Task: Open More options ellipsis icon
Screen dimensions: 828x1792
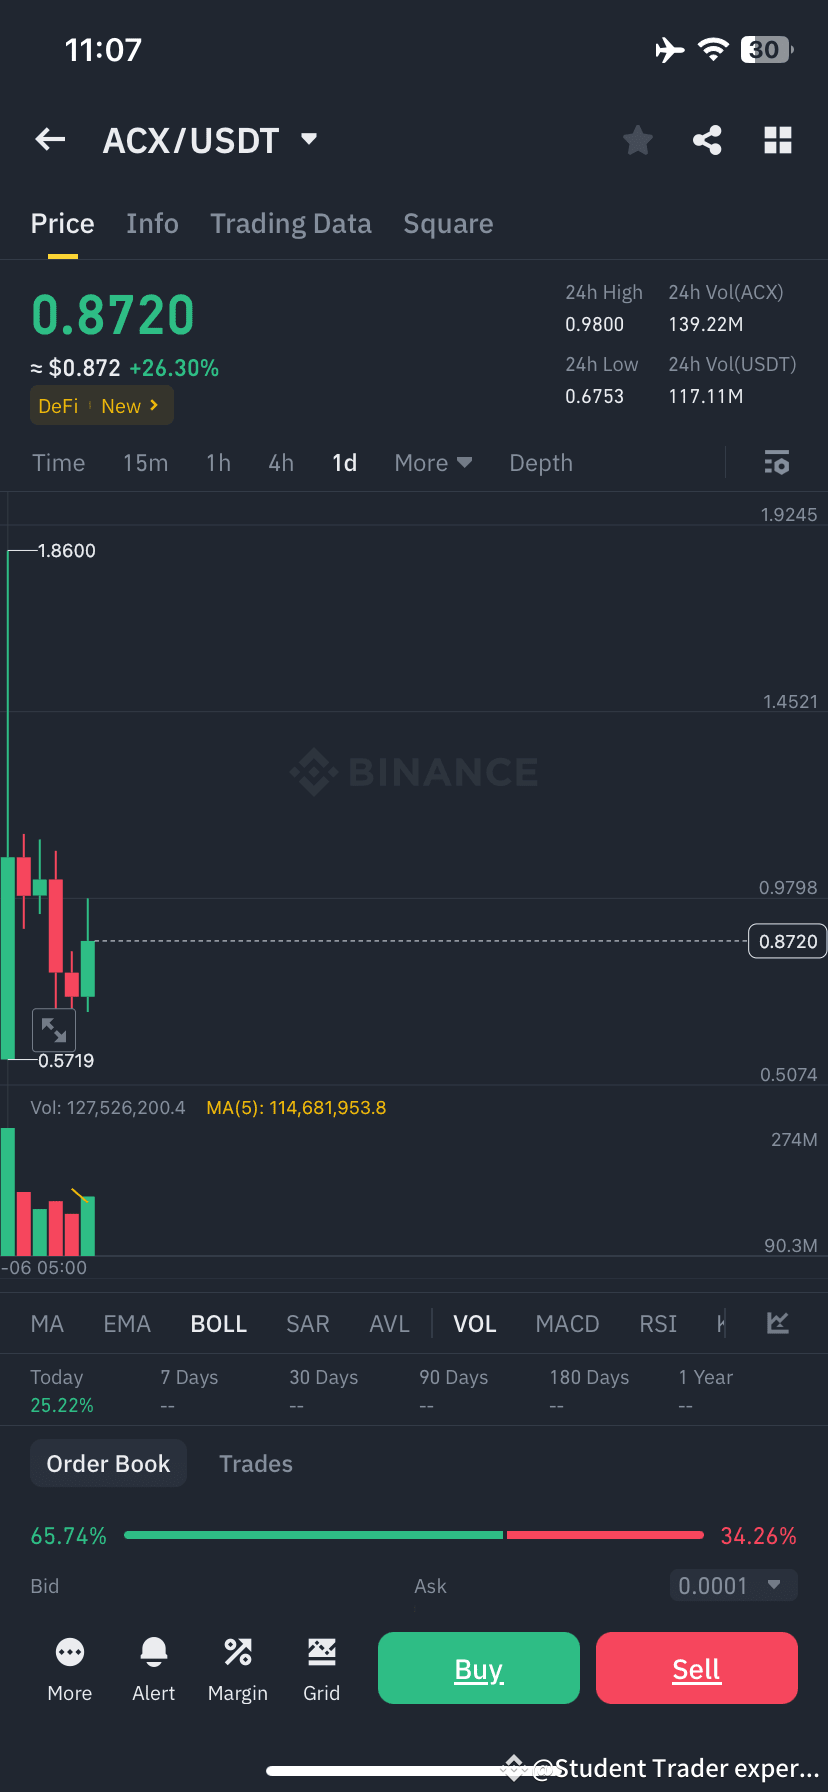Action: tap(69, 1668)
